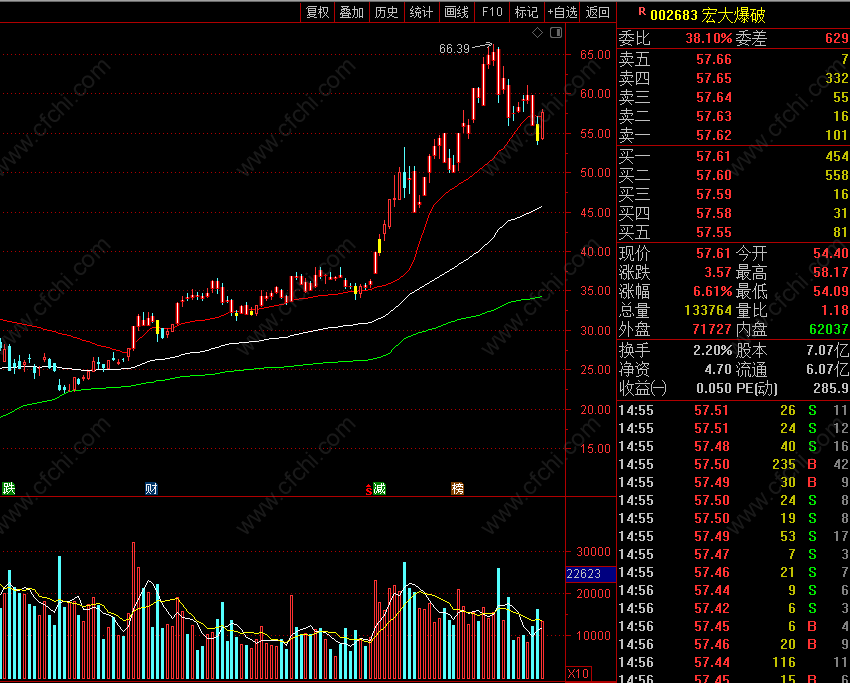850x683 pixels.
Task: Select the 买一 57.61 order row
Action: pyautogui.click(x=733, y=156)
